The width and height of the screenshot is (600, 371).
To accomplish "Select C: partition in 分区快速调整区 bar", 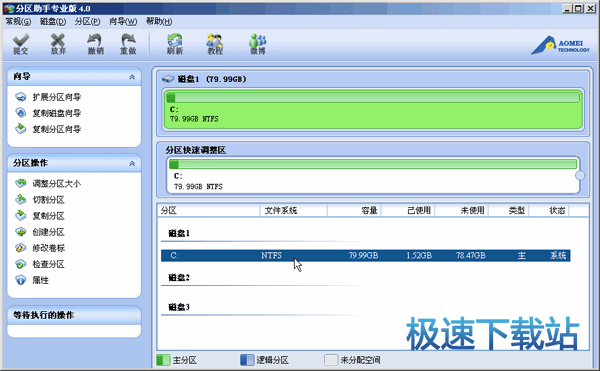I will (373, 175).
